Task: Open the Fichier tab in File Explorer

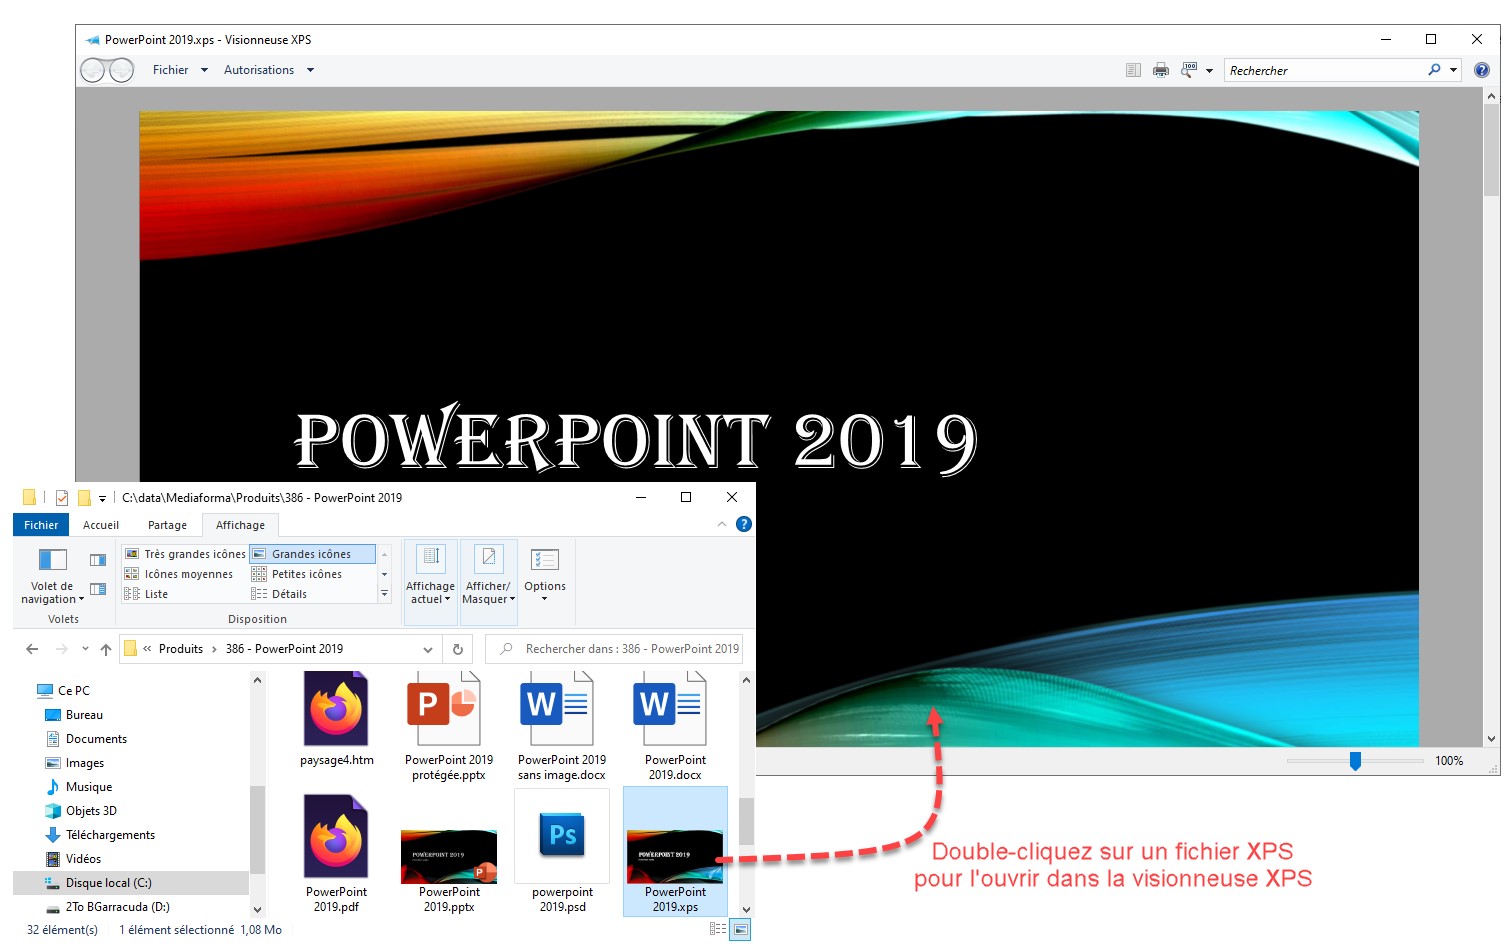Action: [x=41, y=525]
